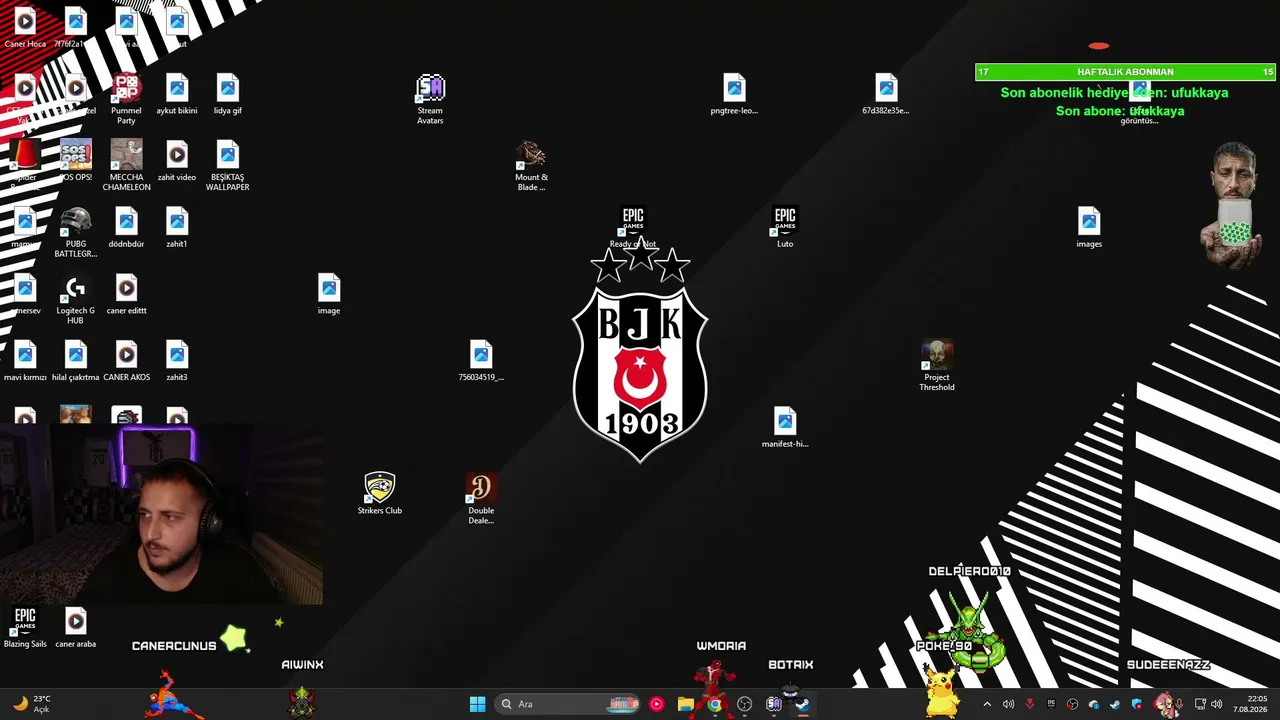The height and width of the screenshot is (720, 1280).
Task: Select the file named image
Action: click(329, 294)
